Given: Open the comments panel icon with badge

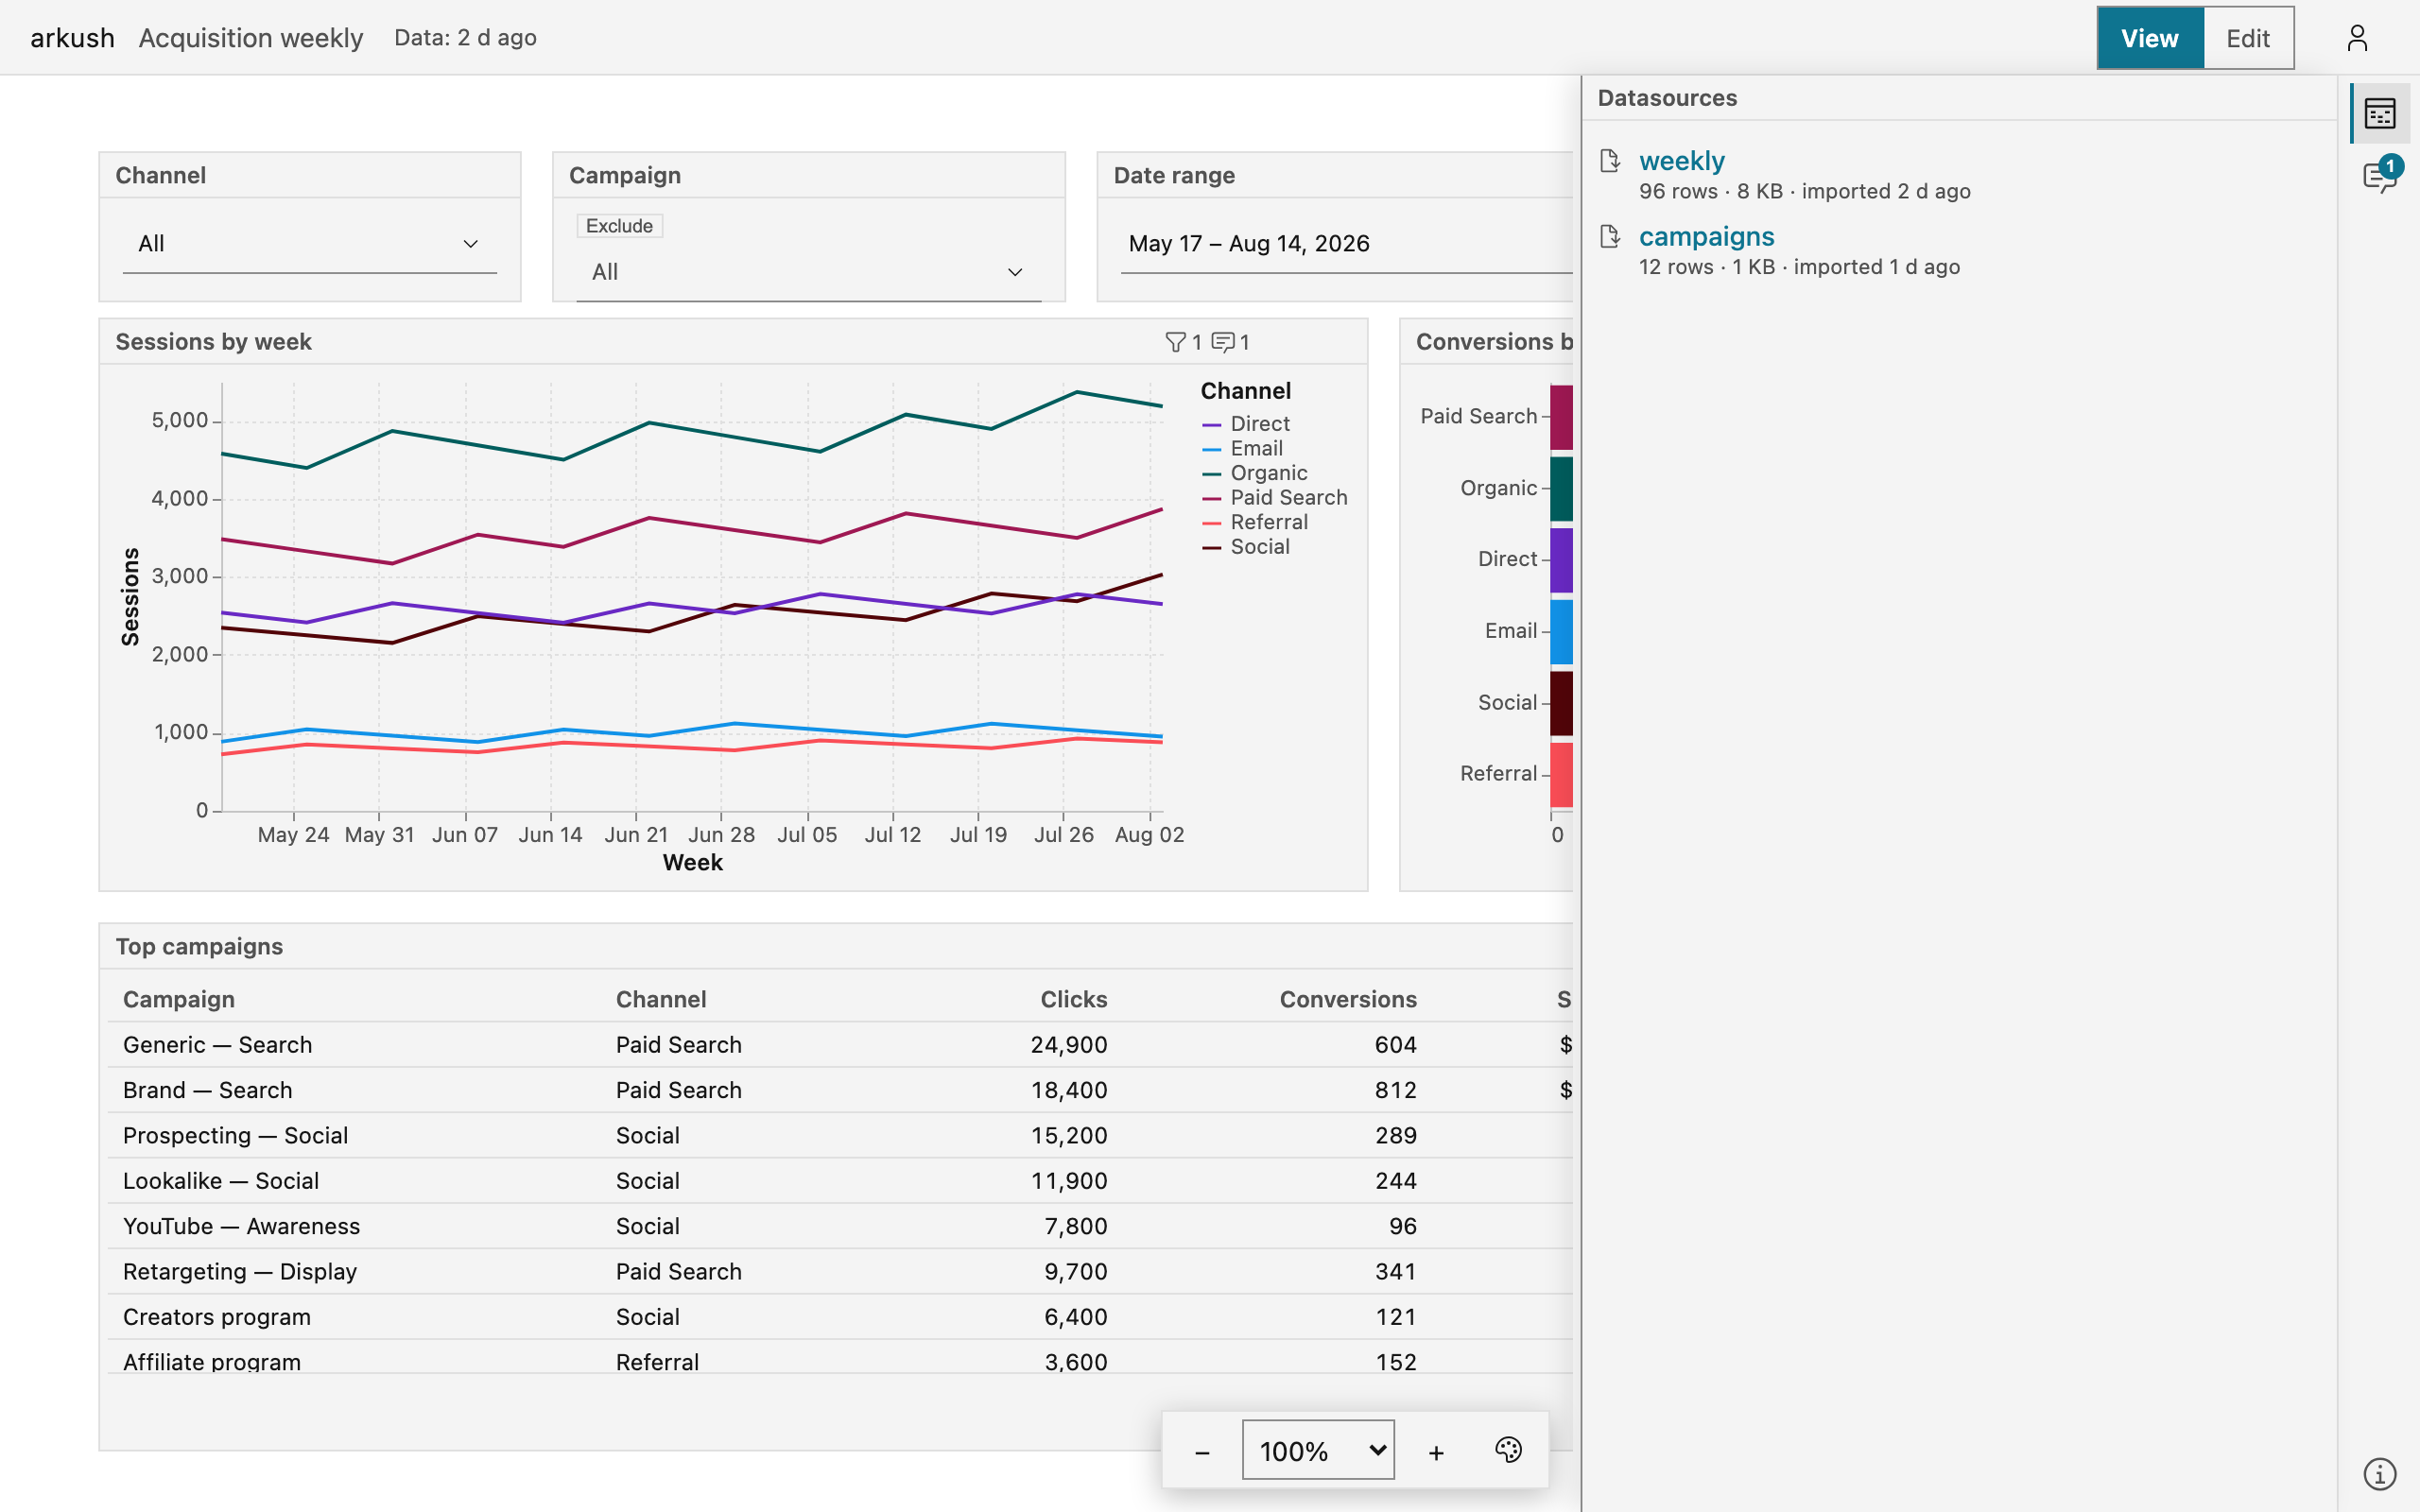Looking at the screenshot, I should pos(2380,176).
